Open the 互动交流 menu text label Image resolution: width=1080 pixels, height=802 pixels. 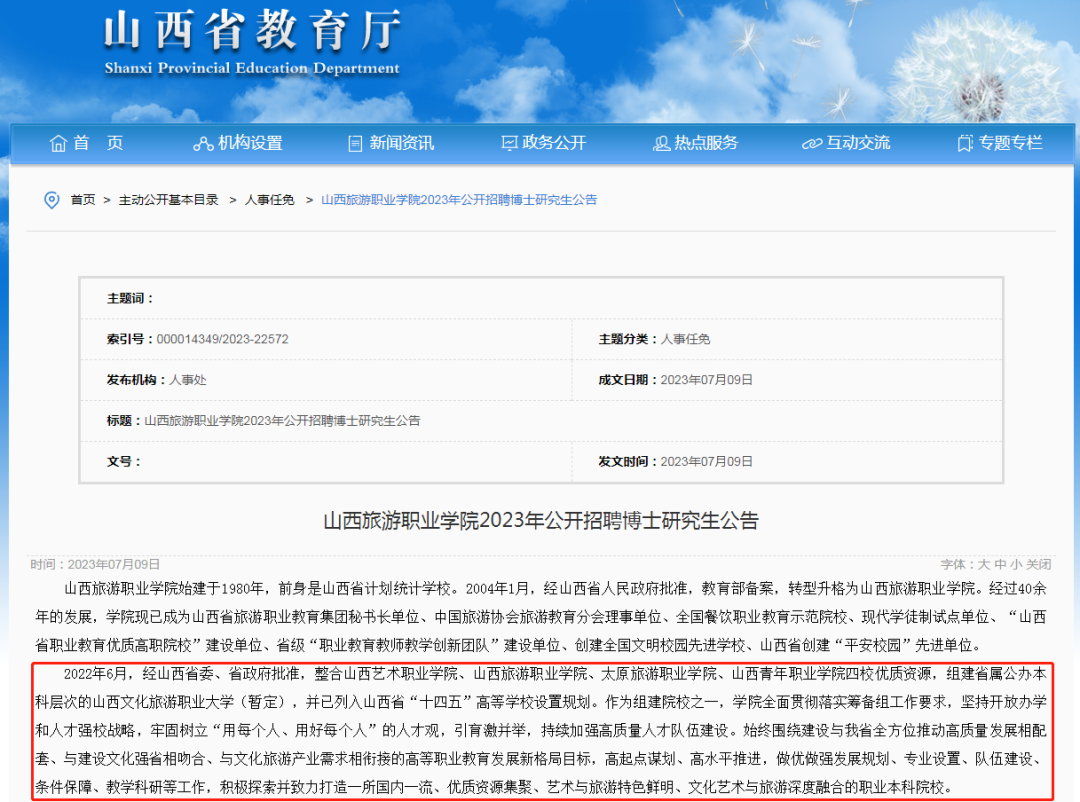tap(858, 143)
